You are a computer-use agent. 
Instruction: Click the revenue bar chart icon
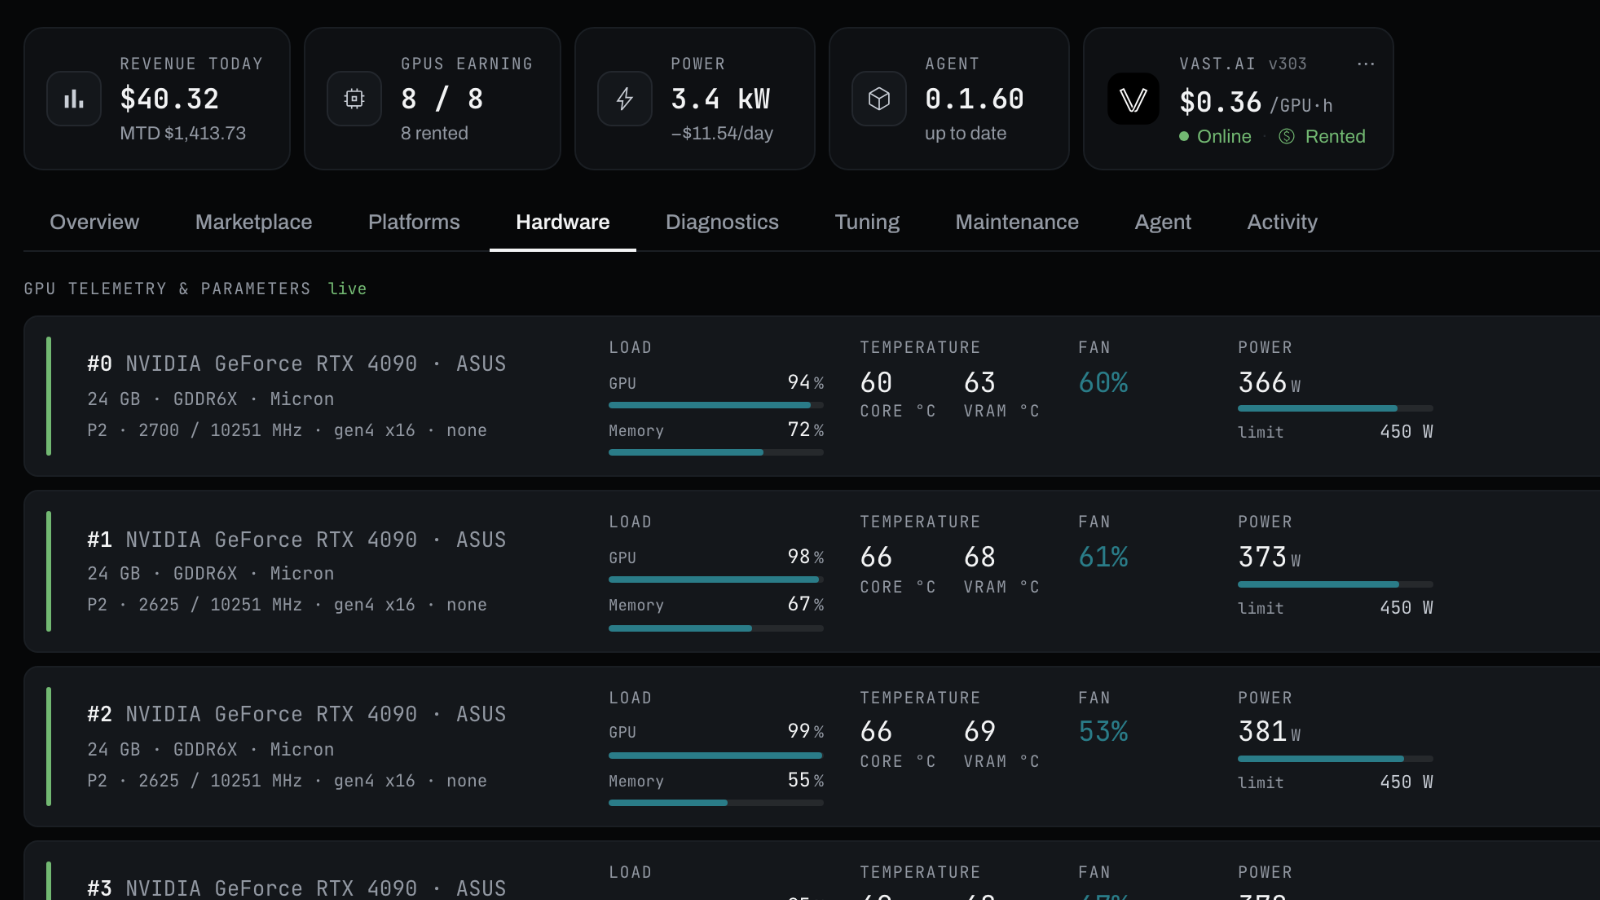click(x=74, y=99)
